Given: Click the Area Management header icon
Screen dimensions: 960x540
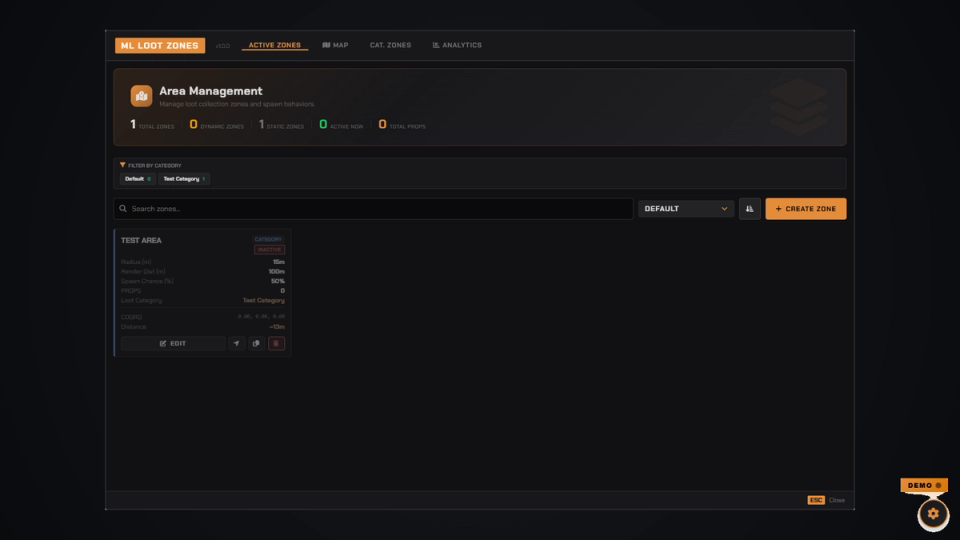Looking at the screenshot, I should (x=141, y=96).
